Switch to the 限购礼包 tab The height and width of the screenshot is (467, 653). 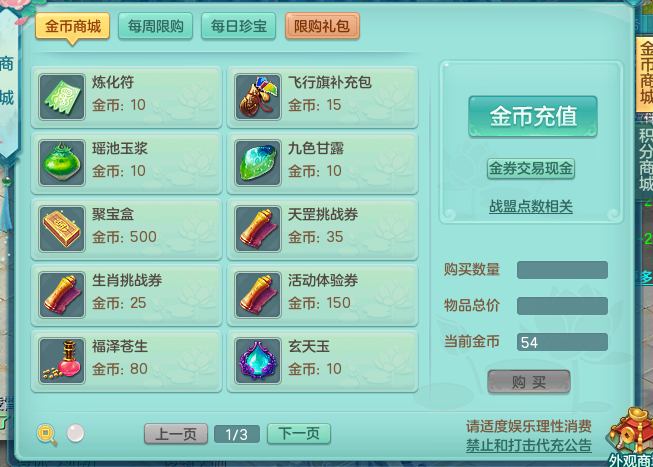[x=322, y=26]
